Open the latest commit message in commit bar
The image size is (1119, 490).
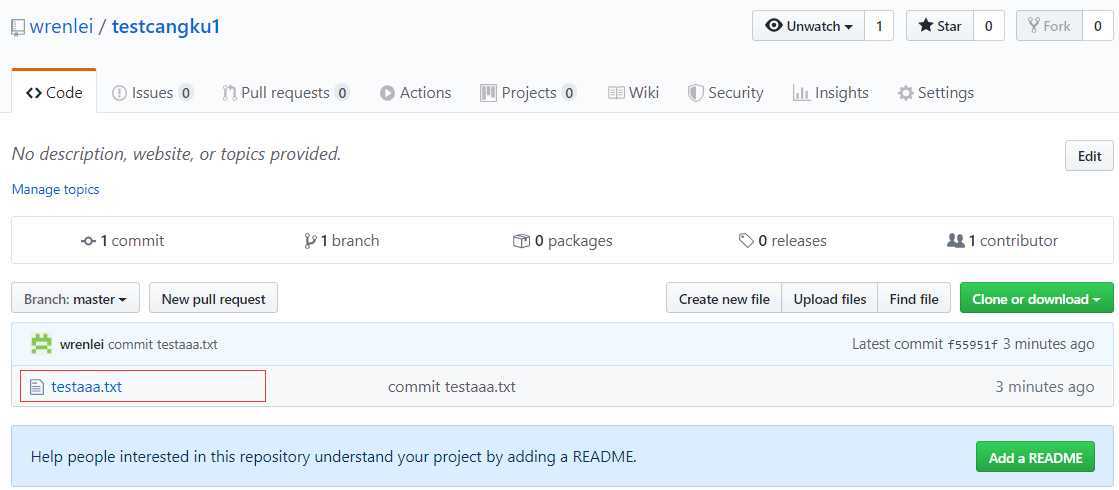coord(163,344)
